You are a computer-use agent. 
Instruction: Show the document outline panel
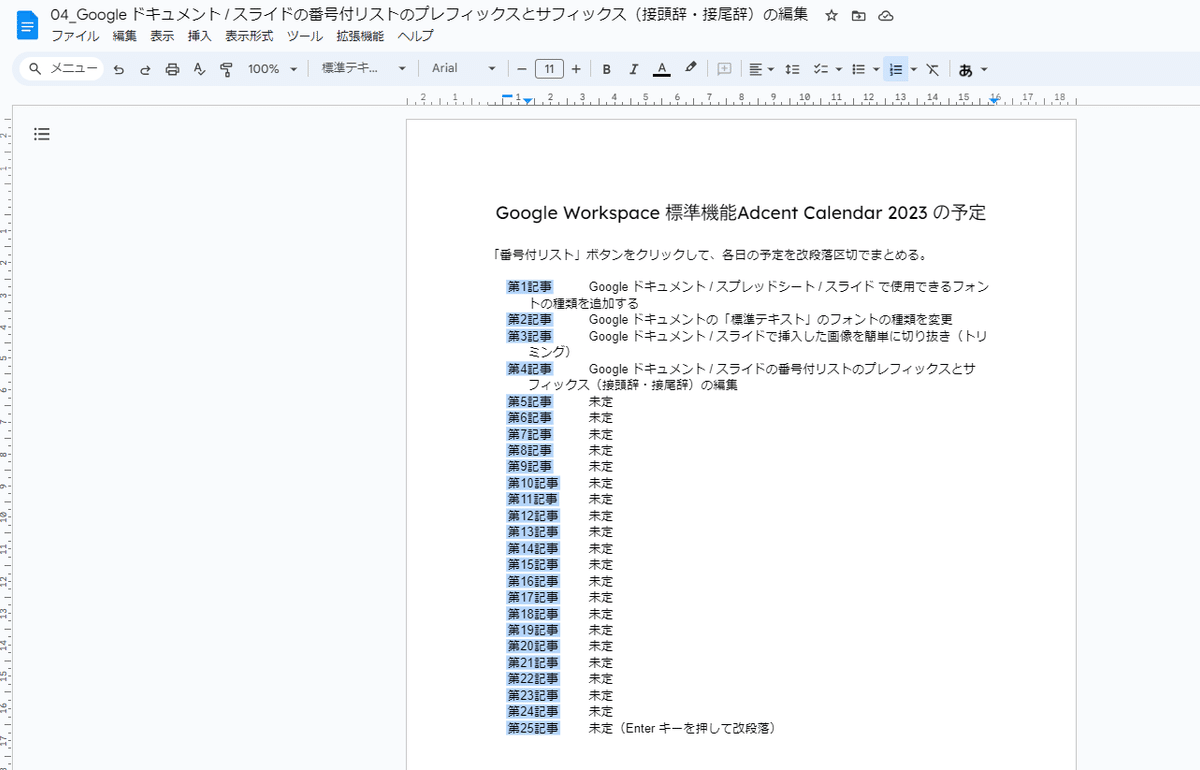[x=42, y=134]
